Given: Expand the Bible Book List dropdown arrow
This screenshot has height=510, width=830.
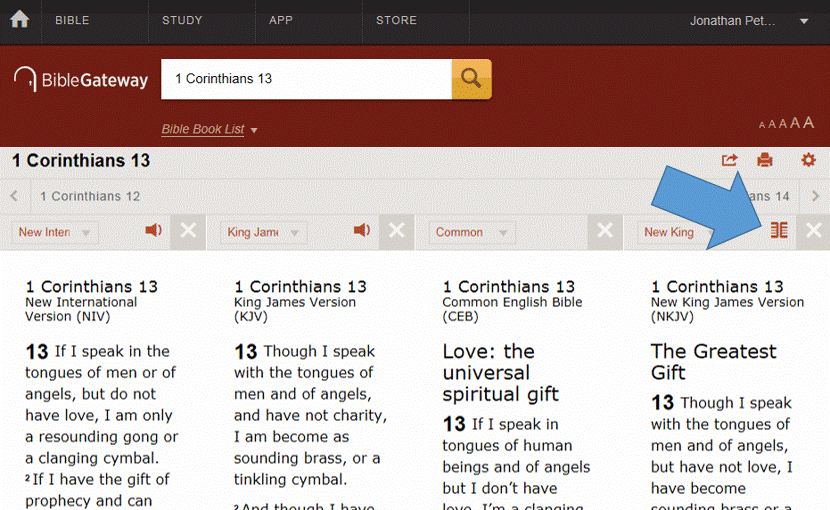Looking at the screenshot, I should (254, 130).
